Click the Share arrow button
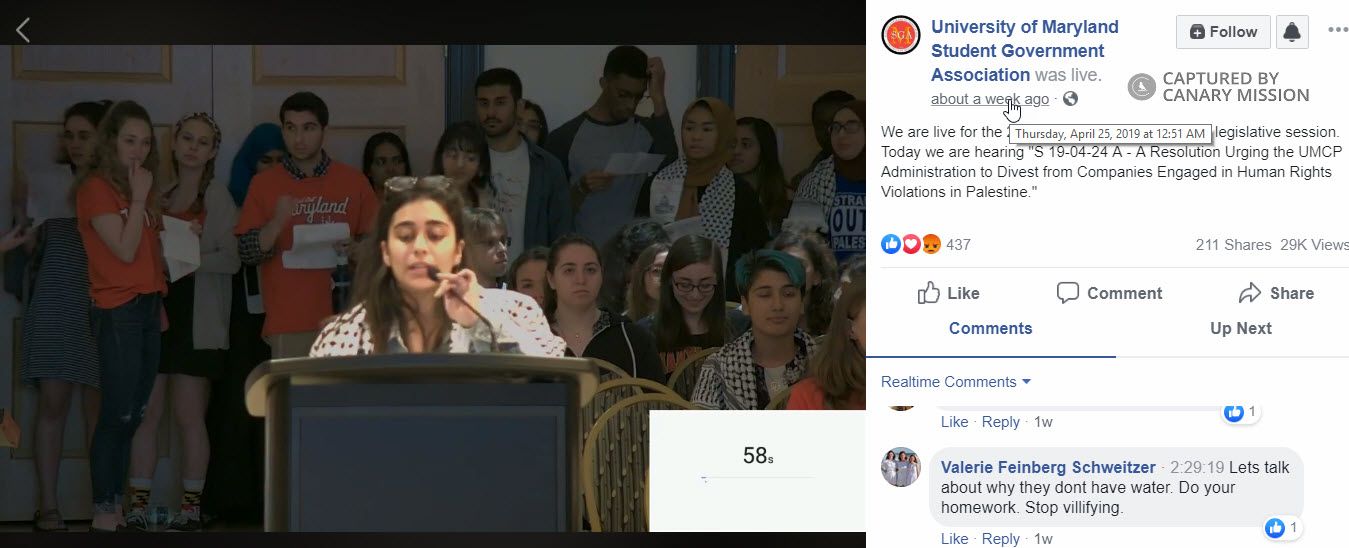 [x=1275, y=293]
